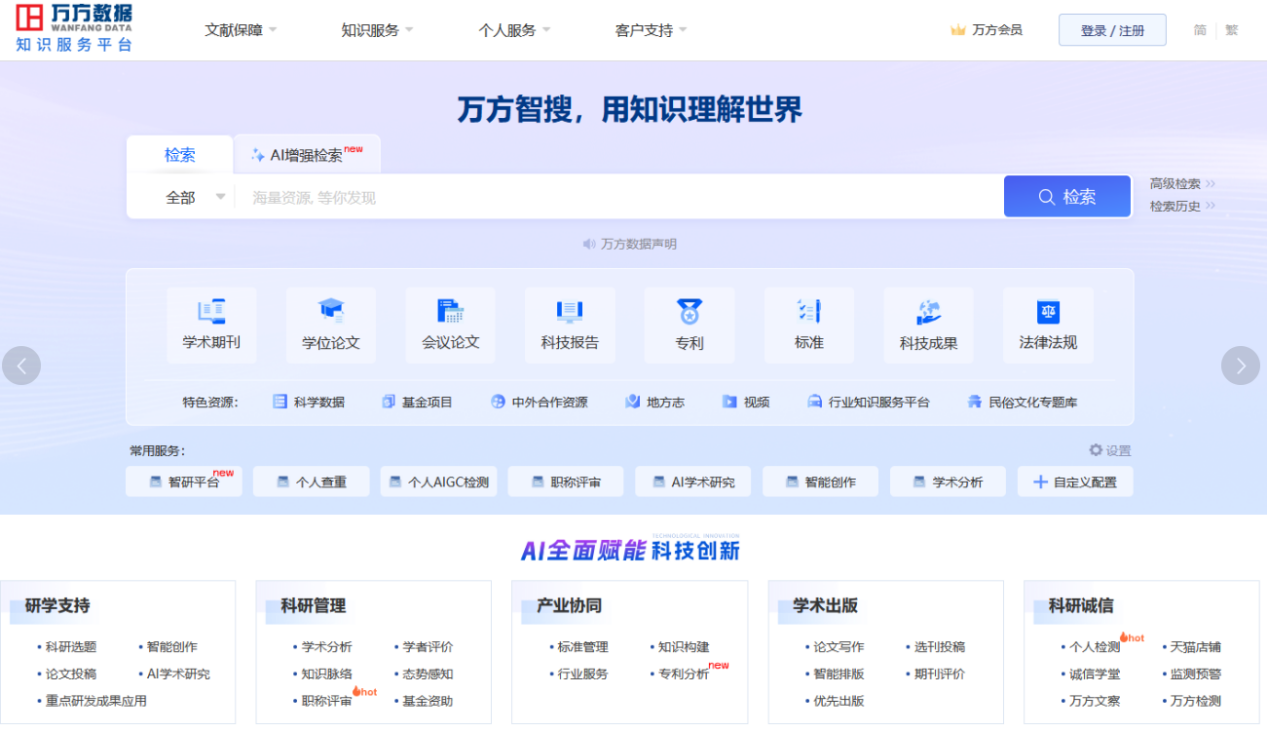Click 论文写作 under 学术出版
The image size is (1267, 732).
point(839,647)
